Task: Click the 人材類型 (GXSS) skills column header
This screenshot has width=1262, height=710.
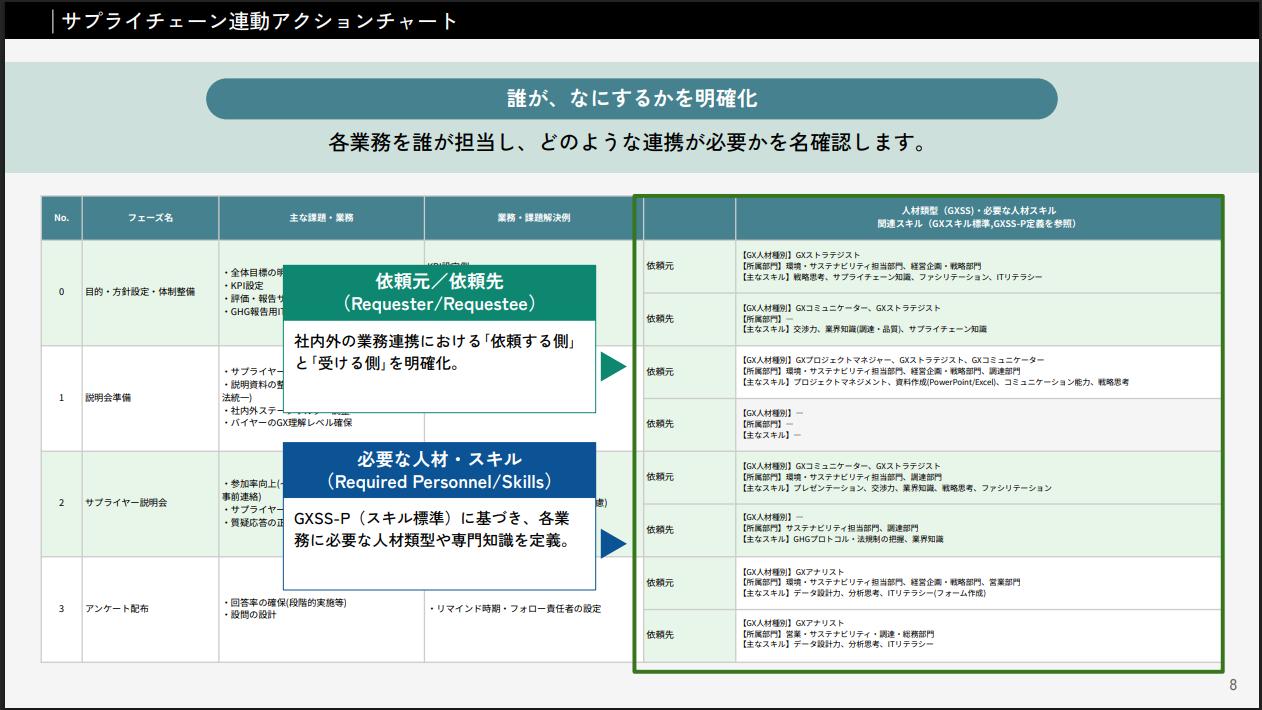Action: pyautogui.click(x=977, y=217)
